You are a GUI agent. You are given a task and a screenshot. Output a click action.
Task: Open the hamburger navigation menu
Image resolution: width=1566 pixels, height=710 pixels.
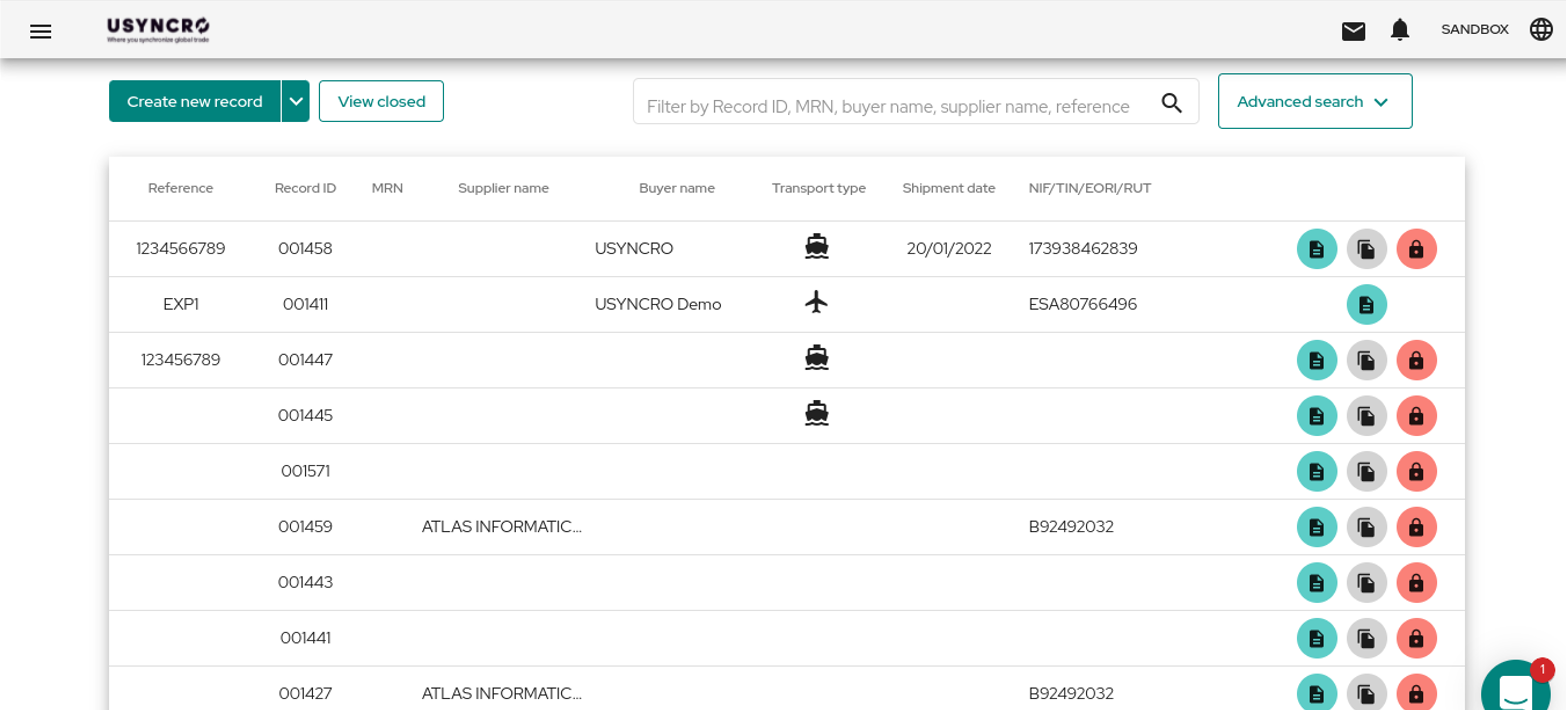40,31
